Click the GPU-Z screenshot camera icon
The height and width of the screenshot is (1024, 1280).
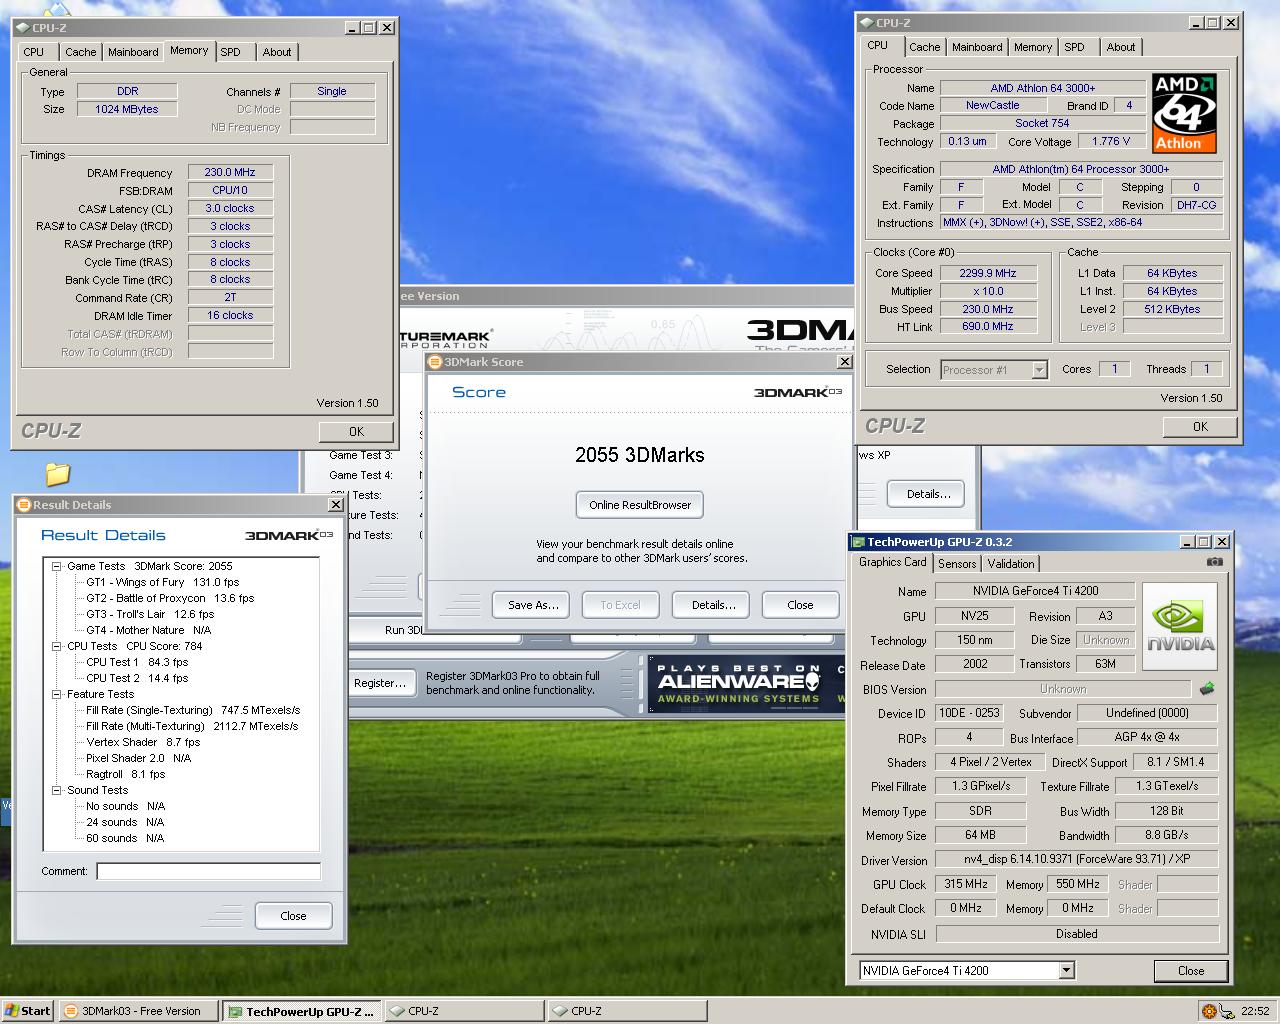pos(1214,562)
